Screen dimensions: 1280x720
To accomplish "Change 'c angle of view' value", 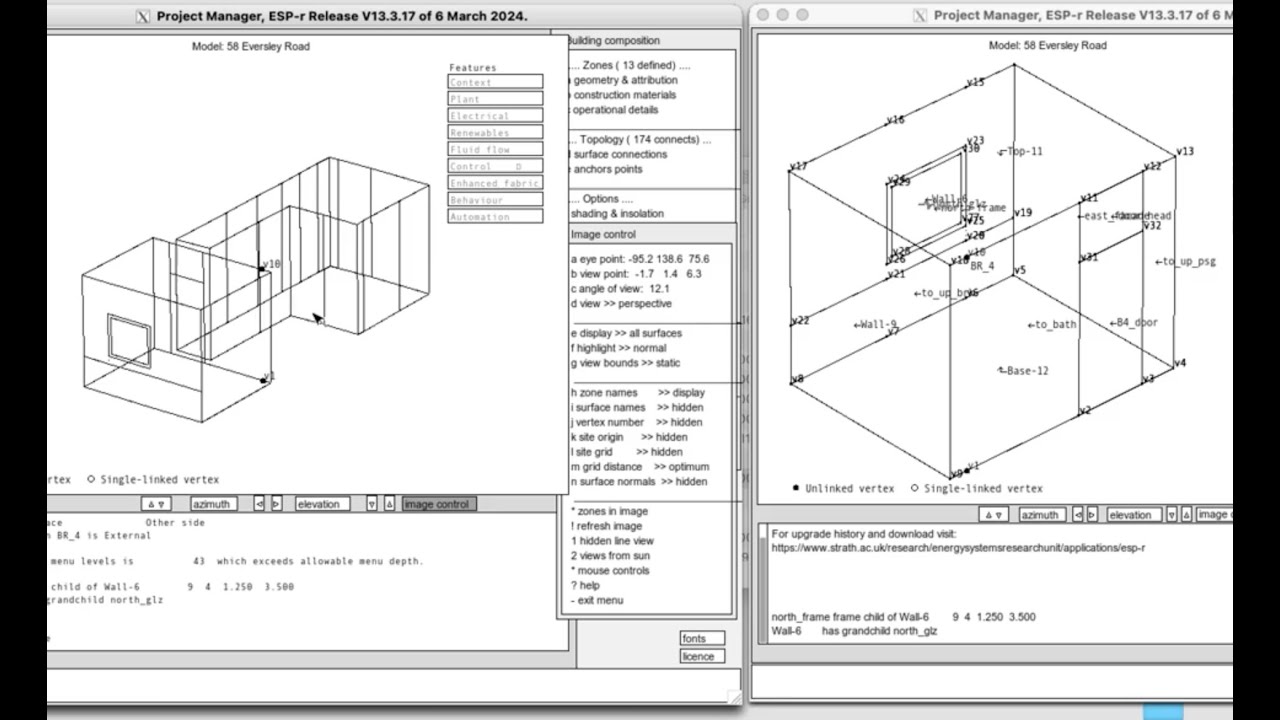I will pyautogui.click(x=620, y=289).
